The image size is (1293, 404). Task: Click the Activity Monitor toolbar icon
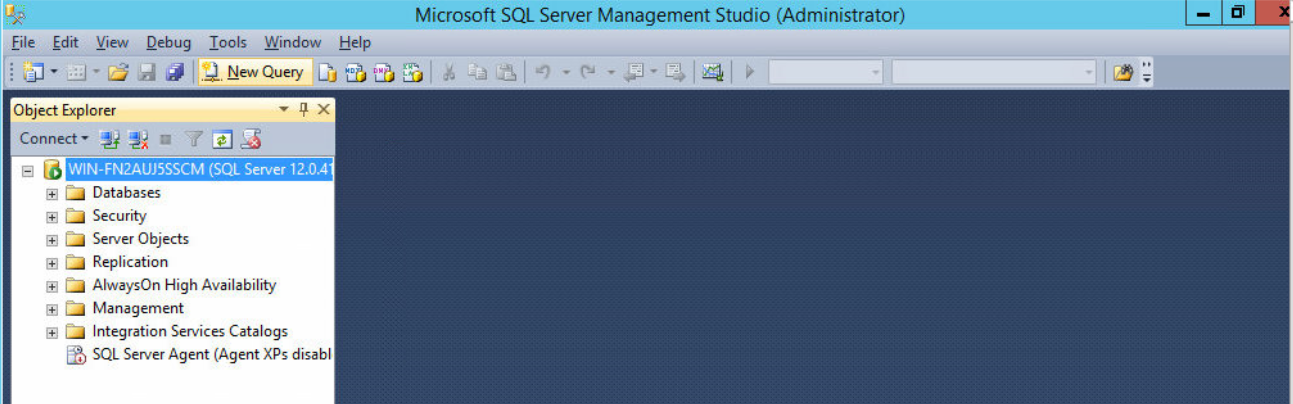pyautogui.click(x=711, y=72)
